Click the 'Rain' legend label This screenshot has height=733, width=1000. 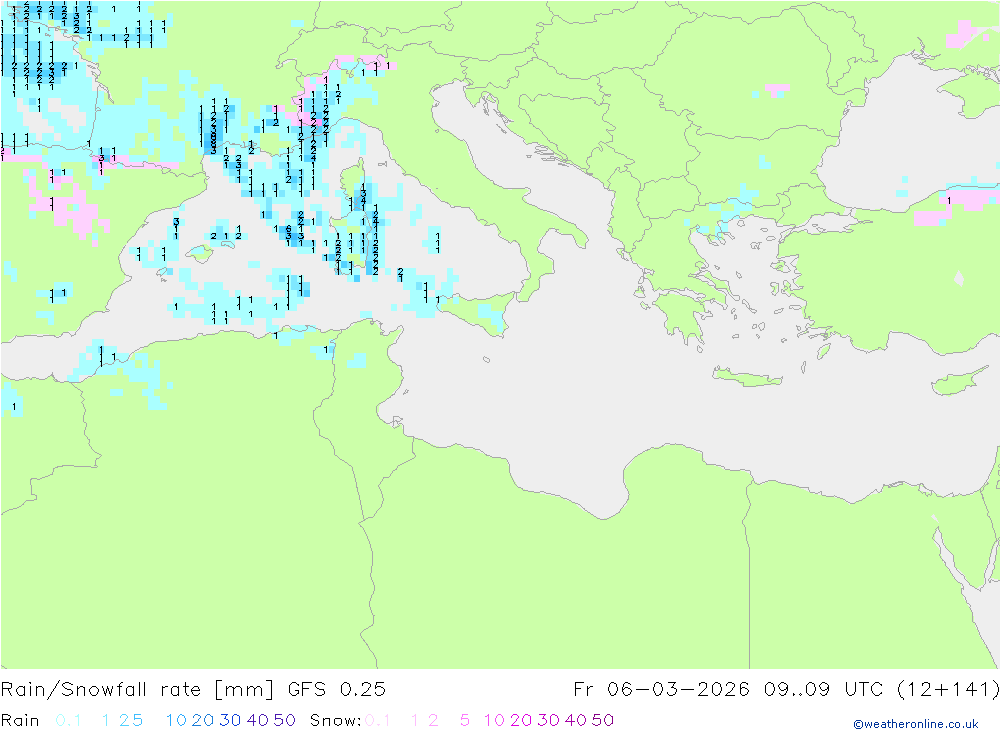click(20, 720)
